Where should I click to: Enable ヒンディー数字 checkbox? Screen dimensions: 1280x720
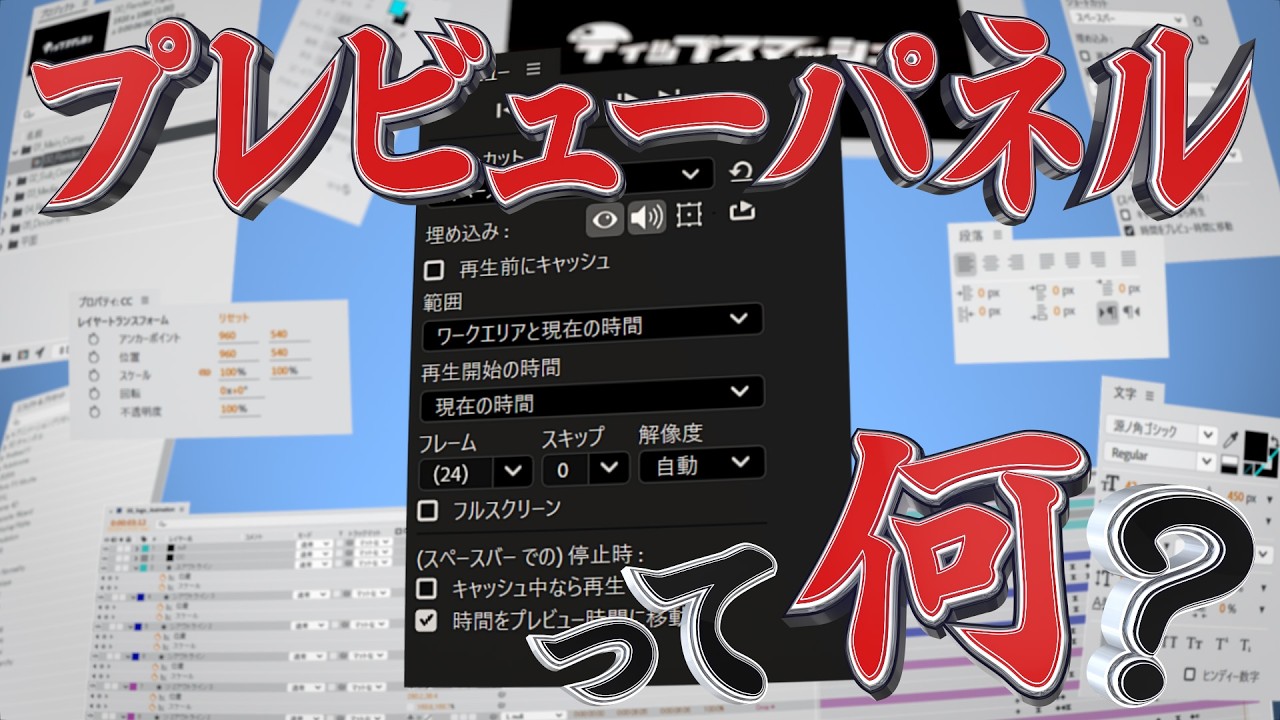[x=1191, y=673]
